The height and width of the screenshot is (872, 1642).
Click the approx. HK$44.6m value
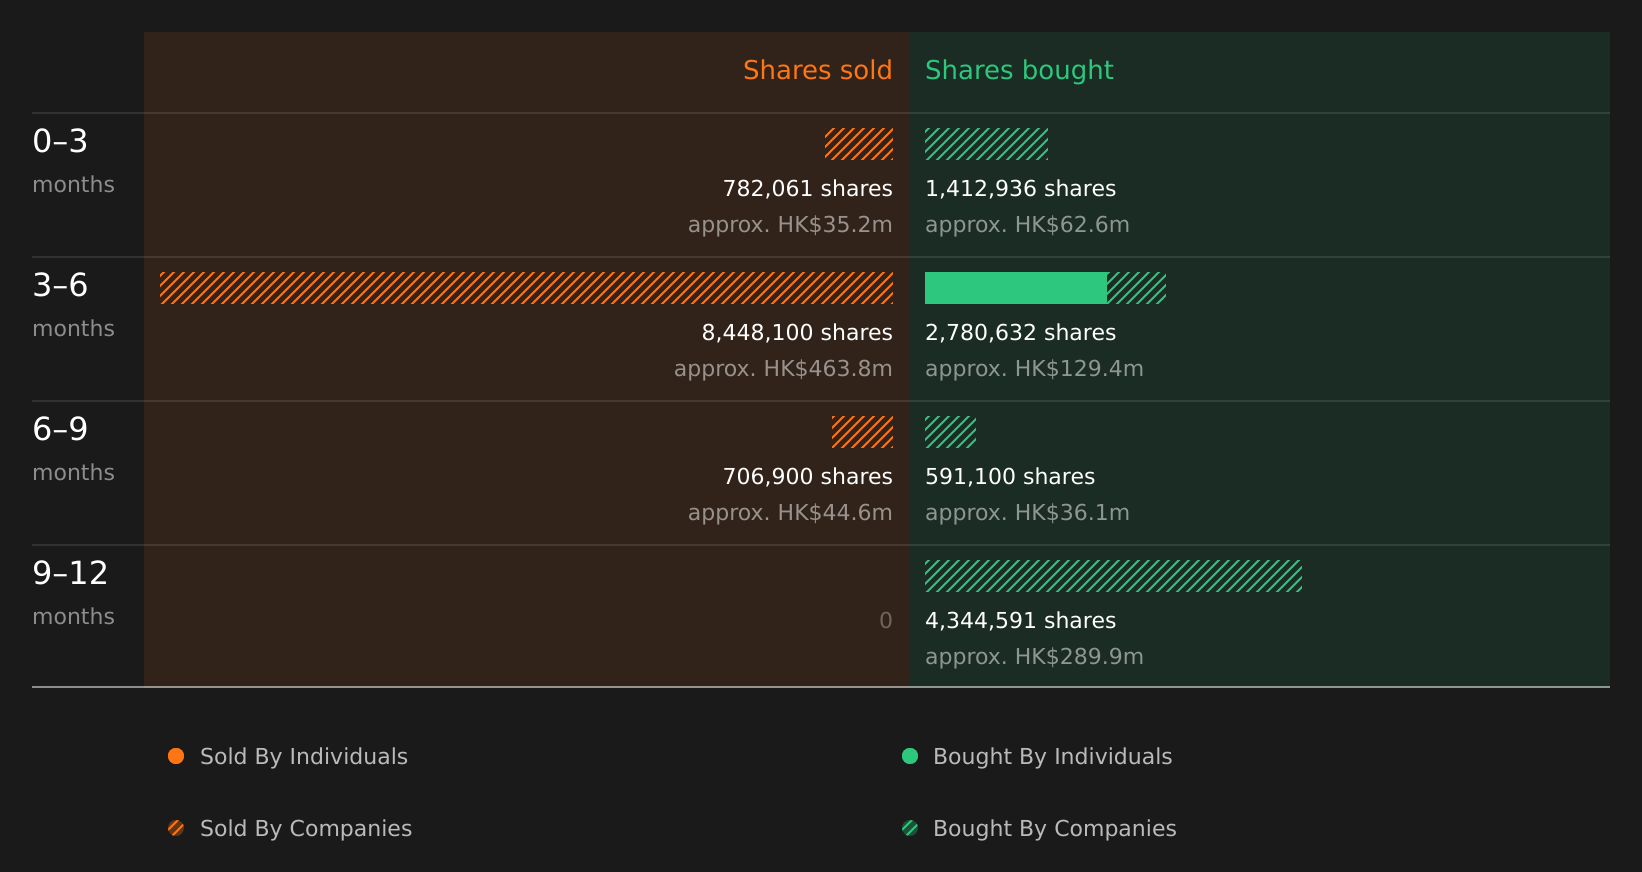pyautogui.click(x=790, y=512)
